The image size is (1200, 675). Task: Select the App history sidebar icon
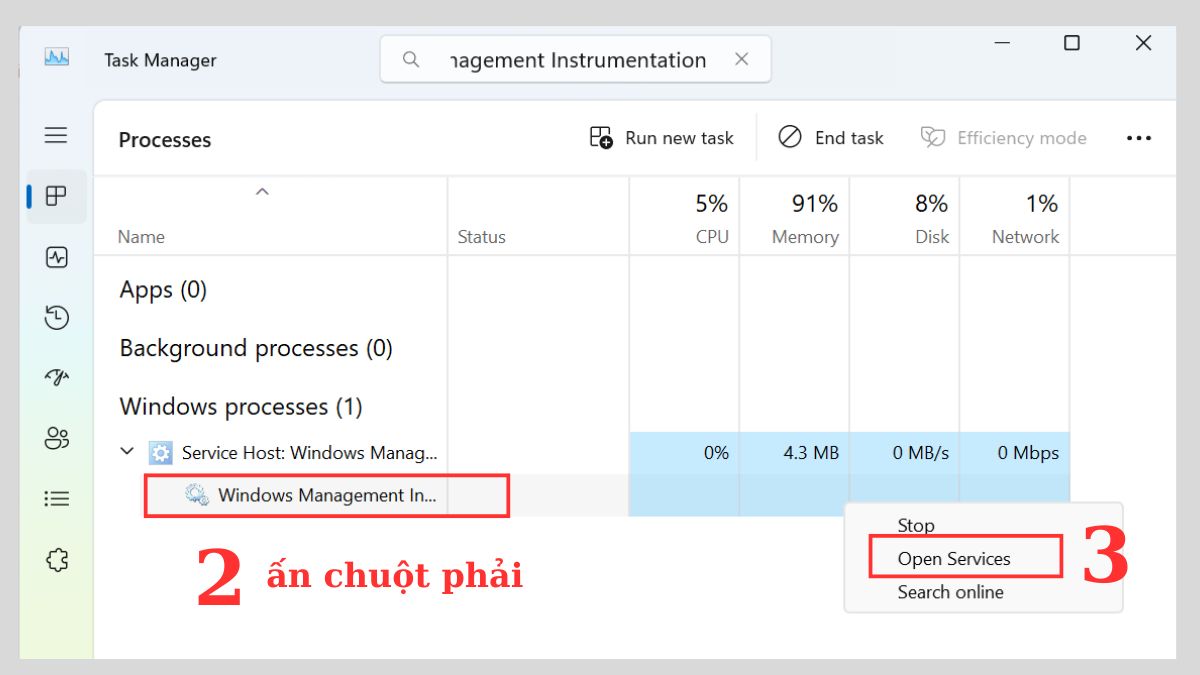pos(56,317)
